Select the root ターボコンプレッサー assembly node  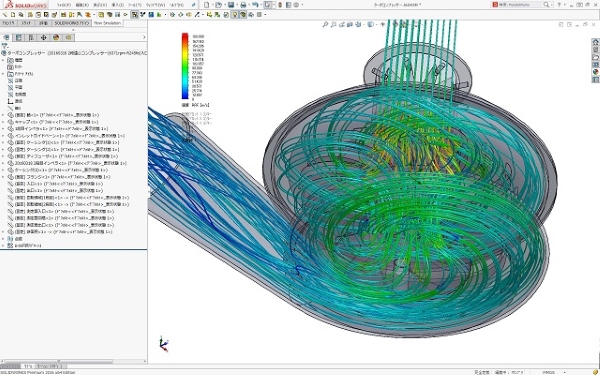coord(74,53)
